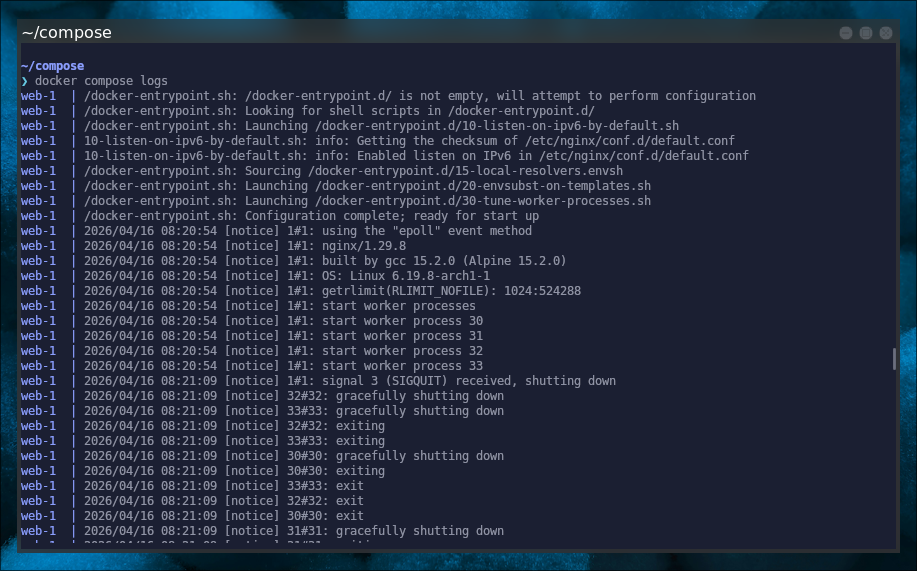
Task: Minimize the terminal window
Action: pyautogui.click(x=846, y=33)
